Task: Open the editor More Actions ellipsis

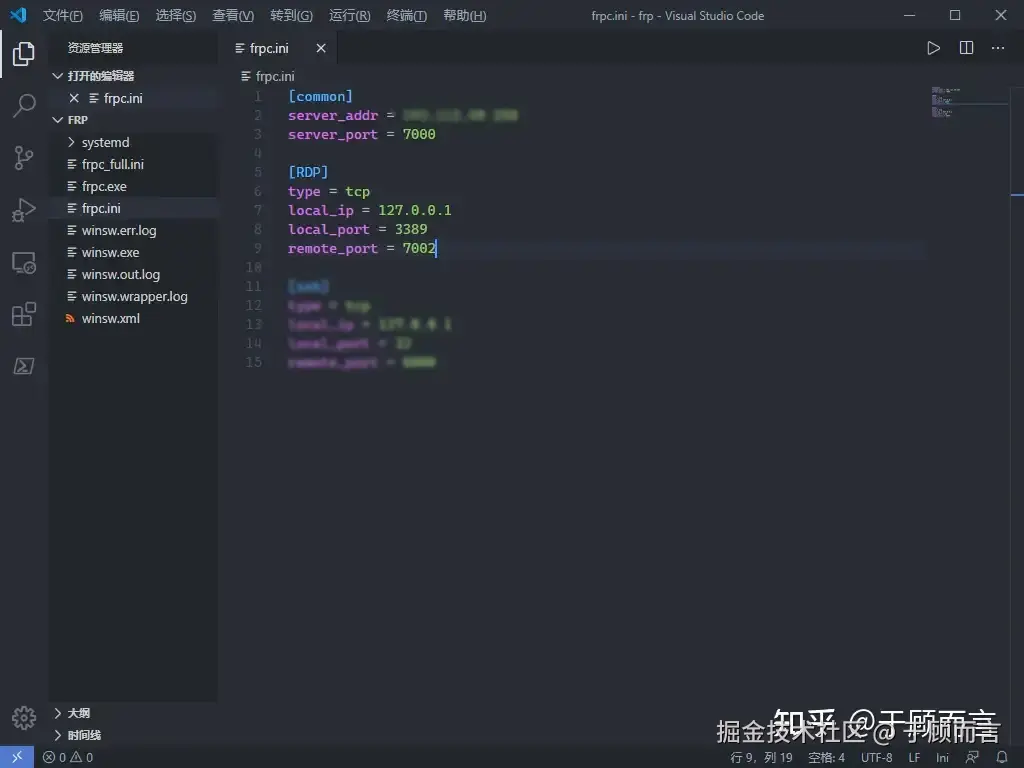Action: pyautogui.click(x=998, y=48)
